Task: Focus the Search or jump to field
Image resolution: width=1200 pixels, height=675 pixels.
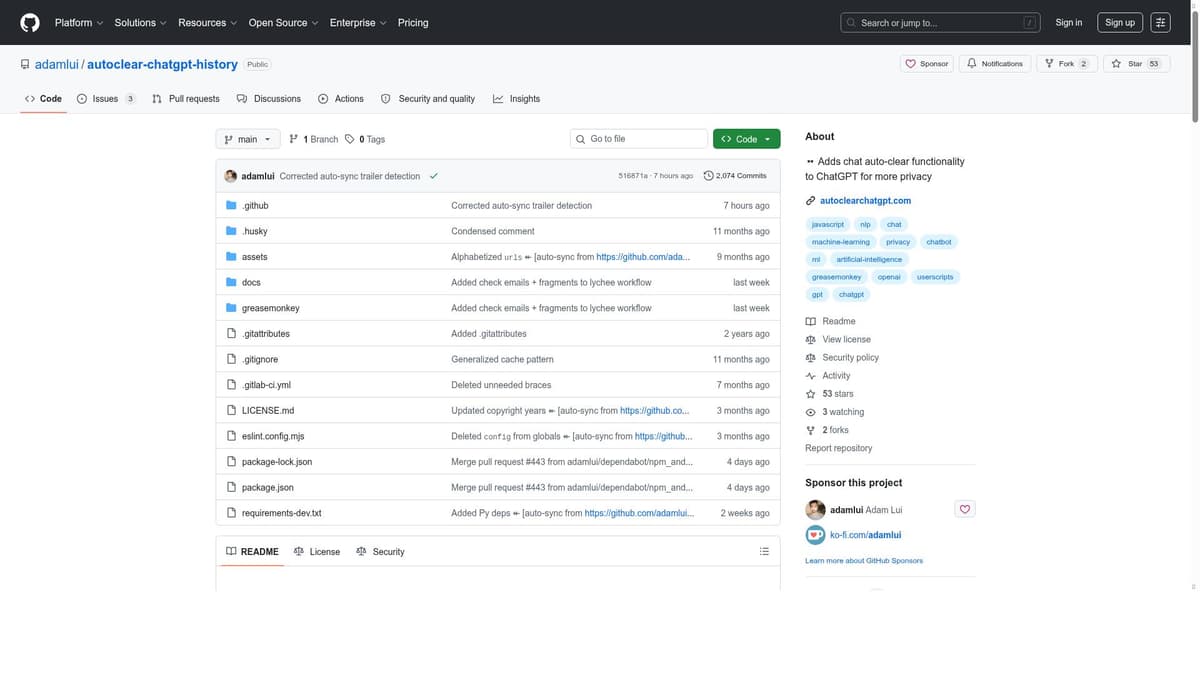Action: 940,22
